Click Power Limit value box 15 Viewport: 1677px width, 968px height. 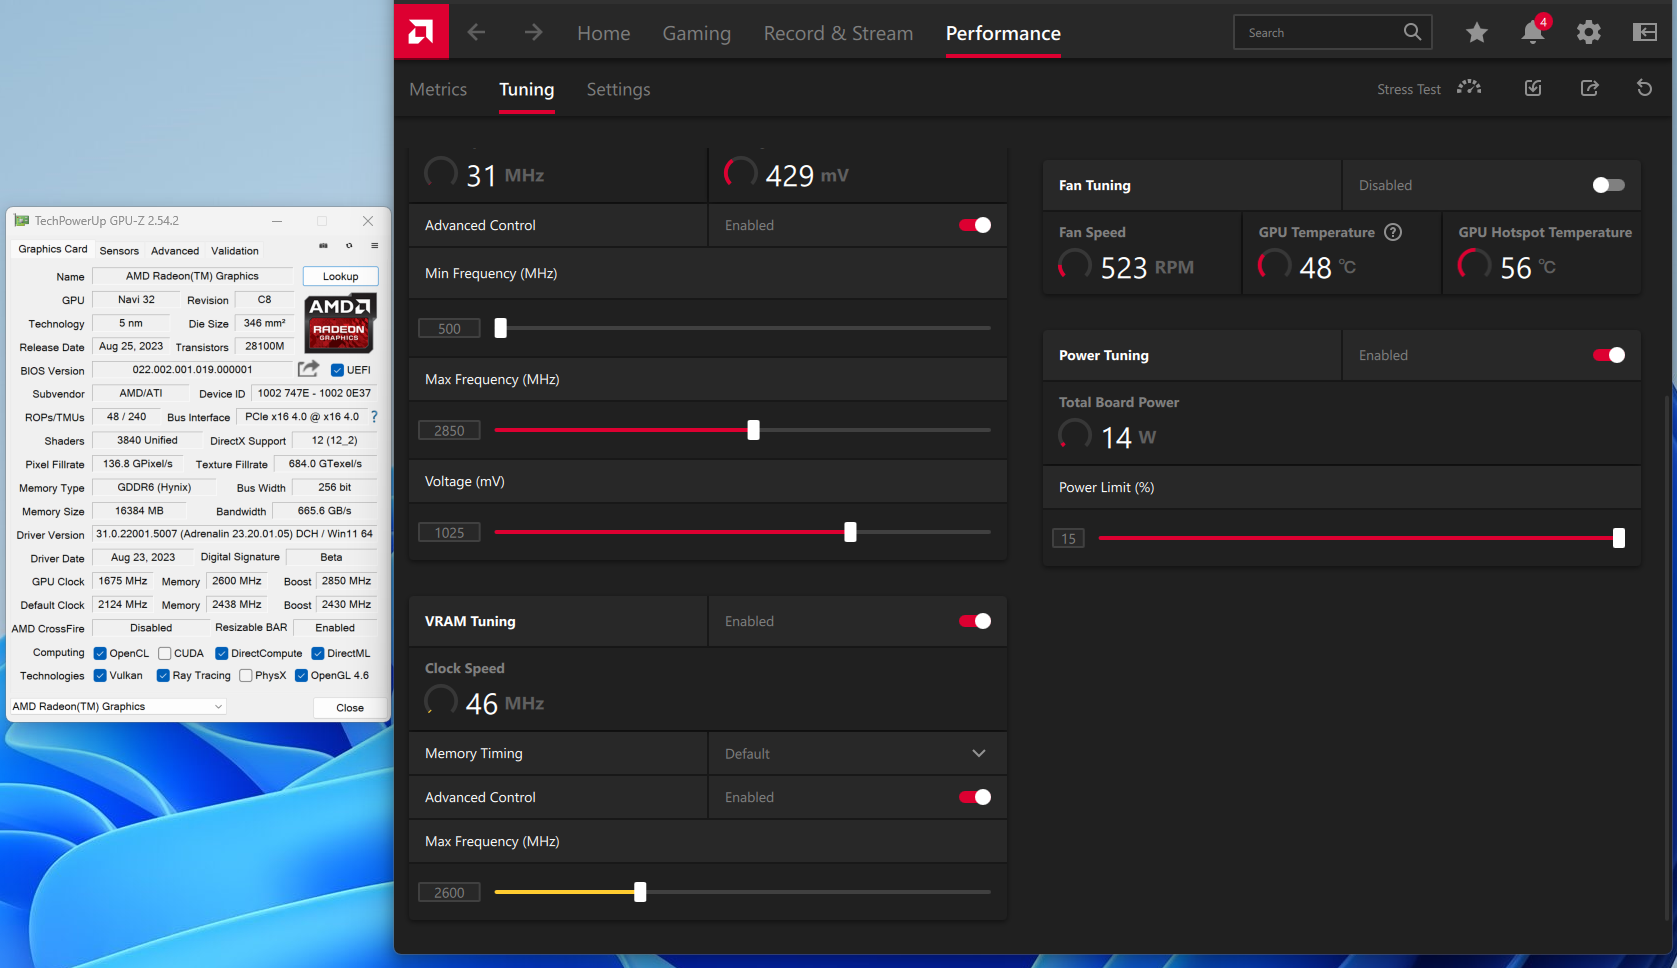click(1068, 538)
